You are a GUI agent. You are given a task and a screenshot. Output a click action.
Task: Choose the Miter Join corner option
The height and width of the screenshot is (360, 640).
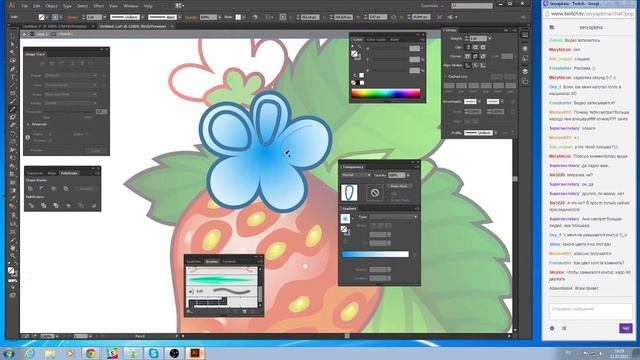coord(468,56)
